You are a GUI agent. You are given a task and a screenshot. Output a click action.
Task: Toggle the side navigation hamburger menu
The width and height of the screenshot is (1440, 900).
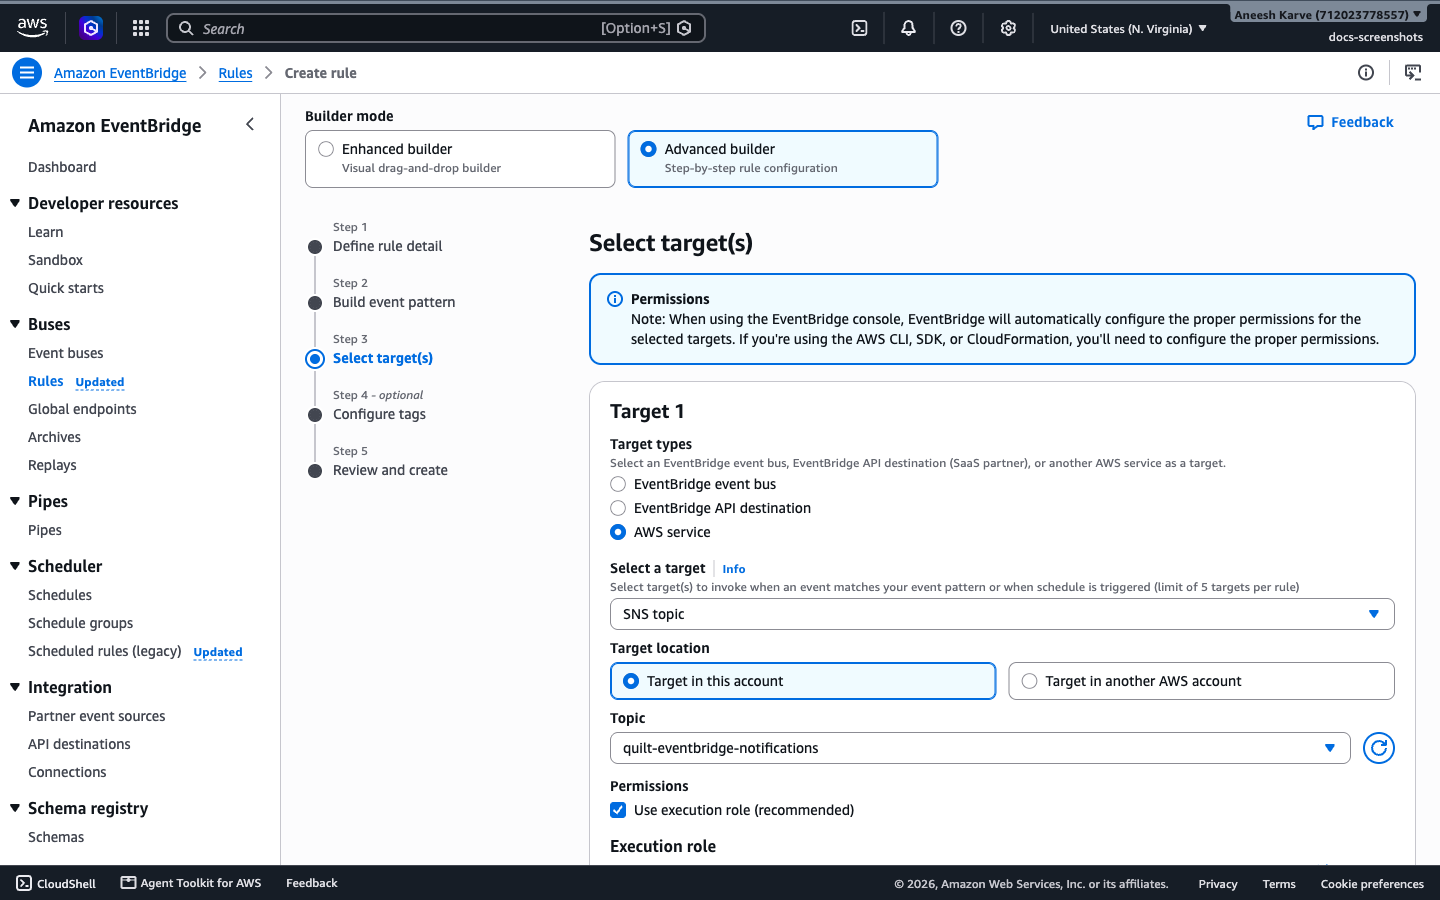tap(27, 72)
